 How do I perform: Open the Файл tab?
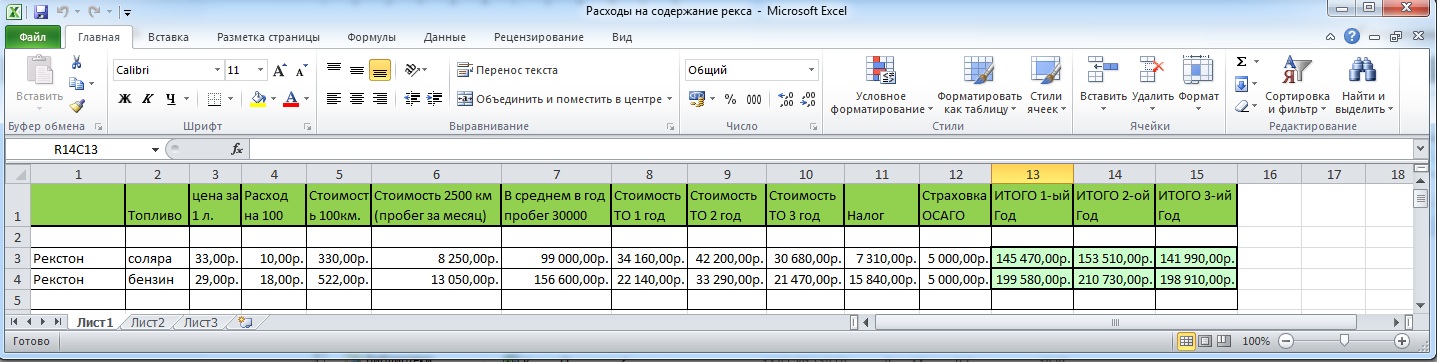32,37
